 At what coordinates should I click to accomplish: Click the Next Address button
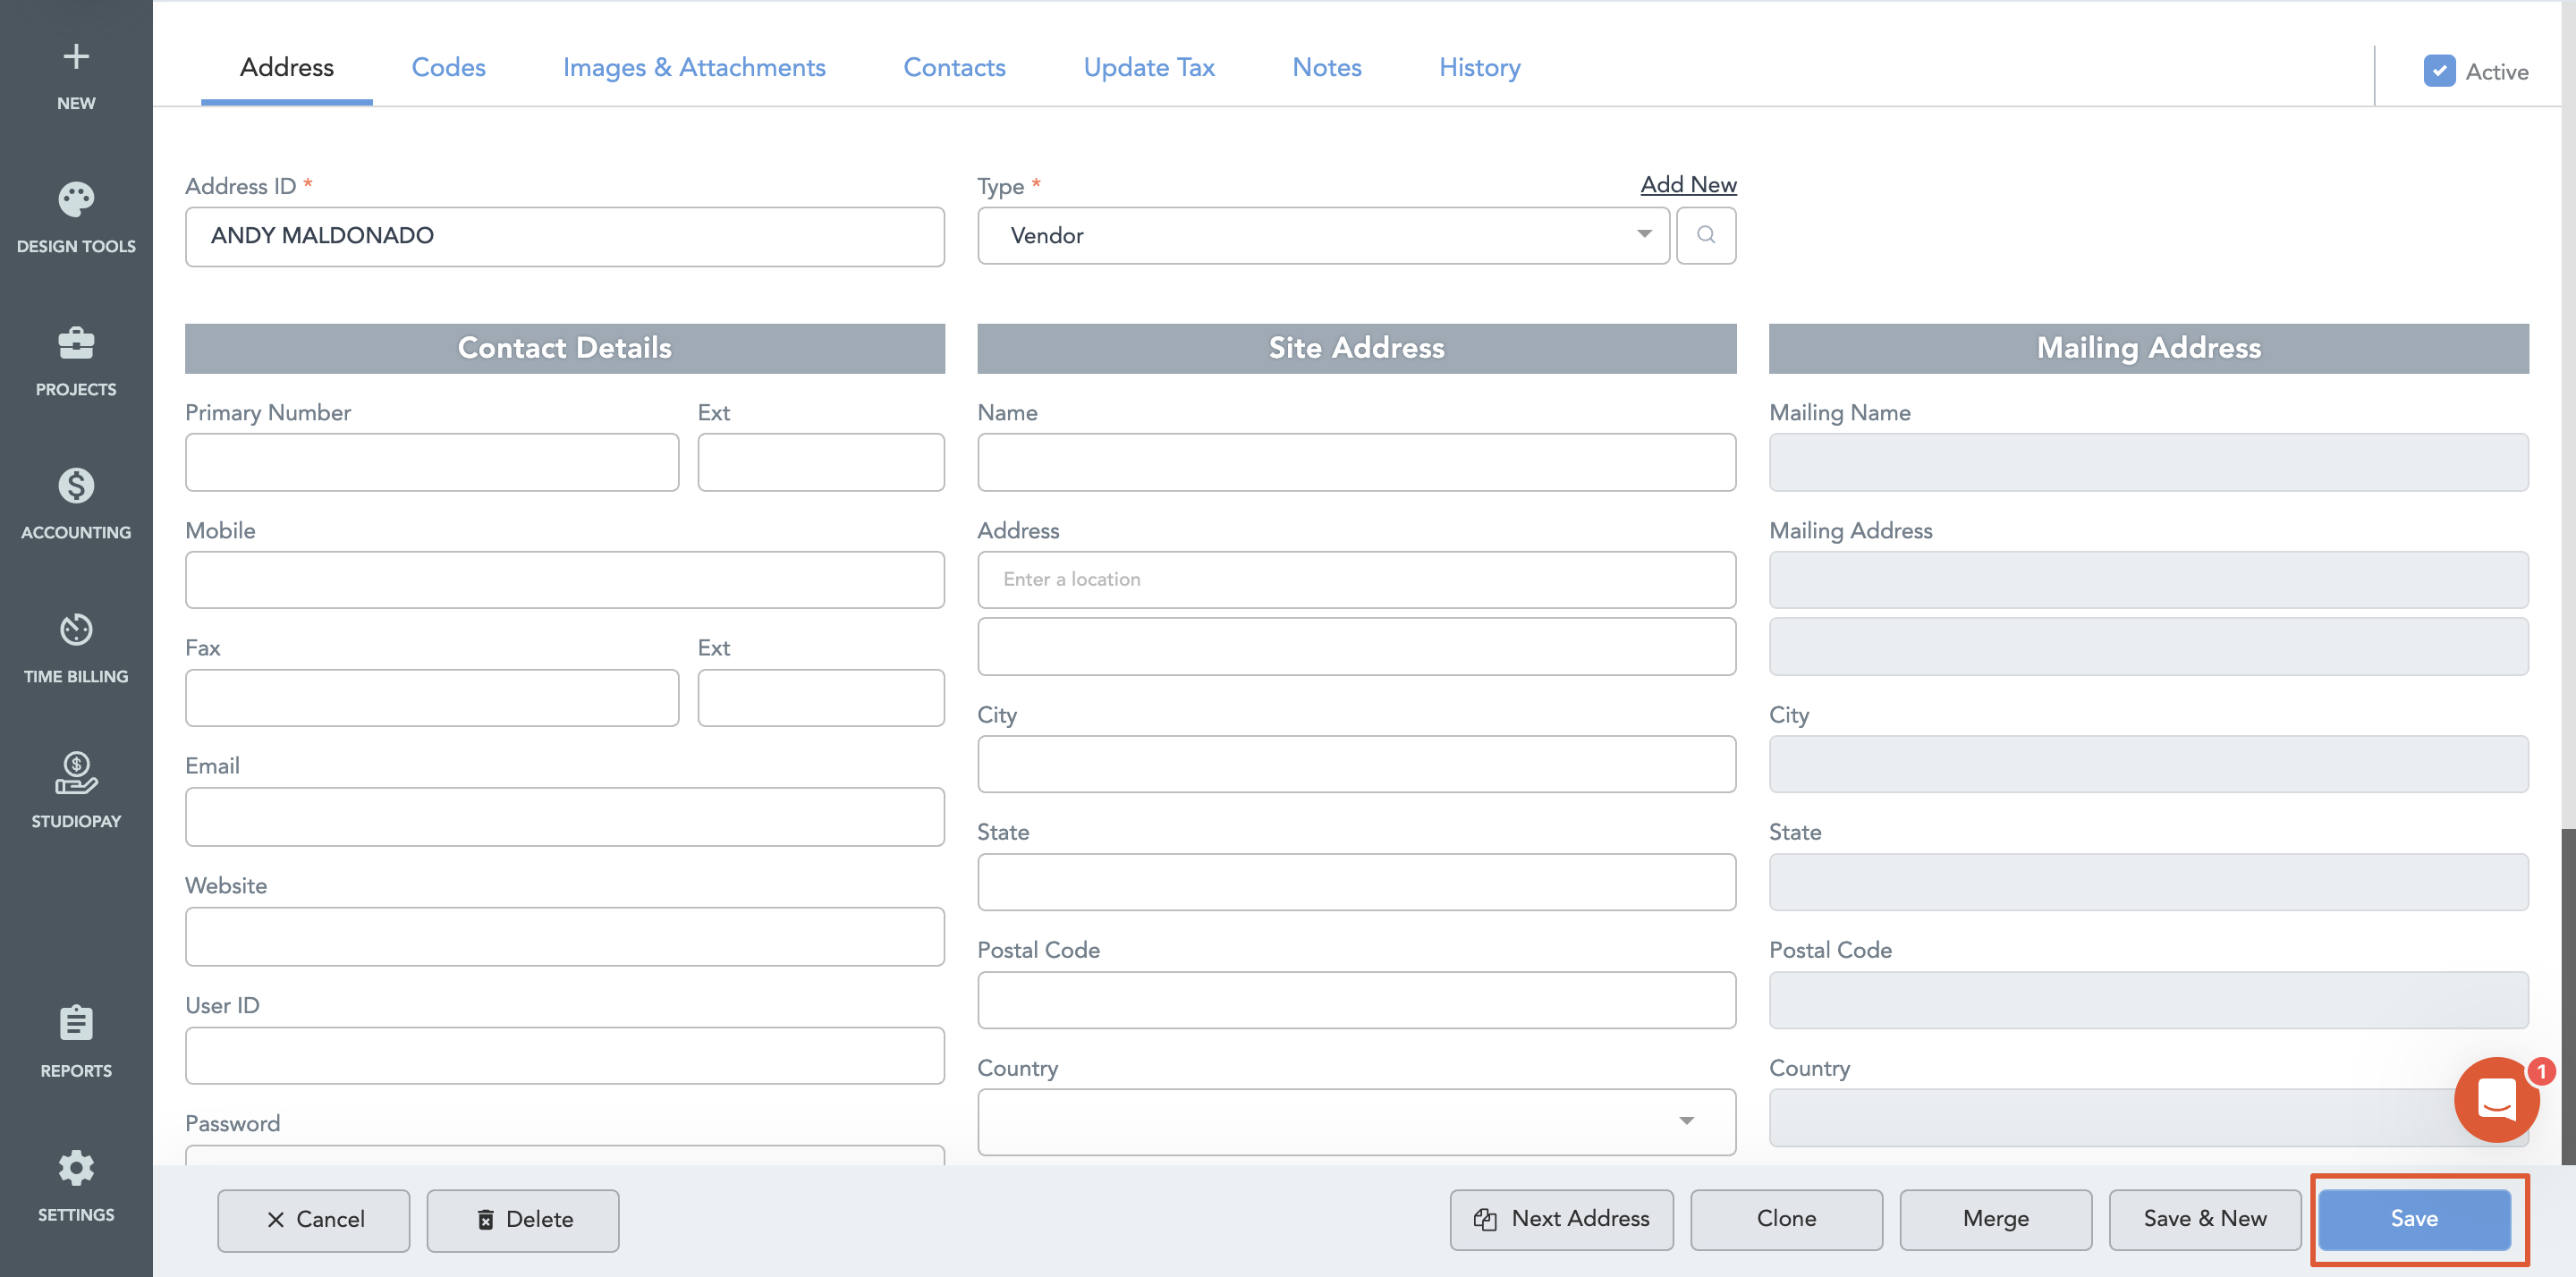tap(1561, 1218)
